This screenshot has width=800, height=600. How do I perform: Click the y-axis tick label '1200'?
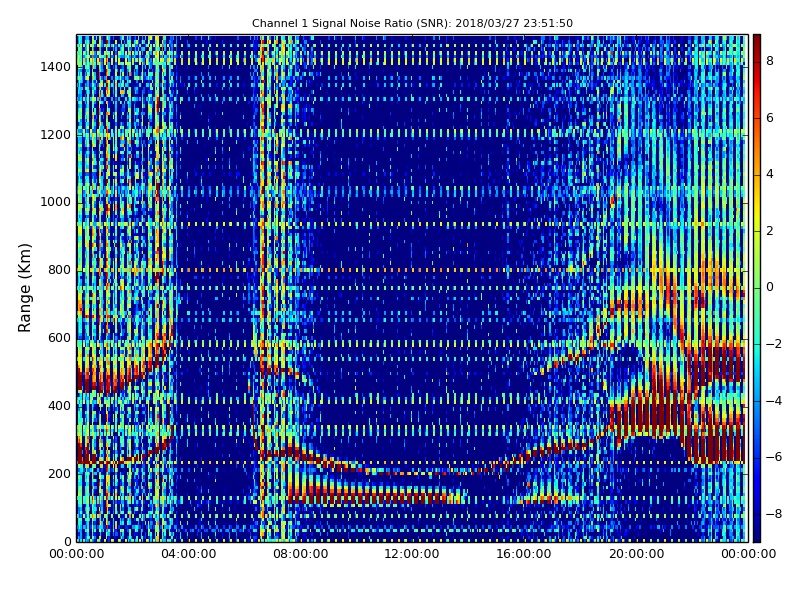(56, 135)
